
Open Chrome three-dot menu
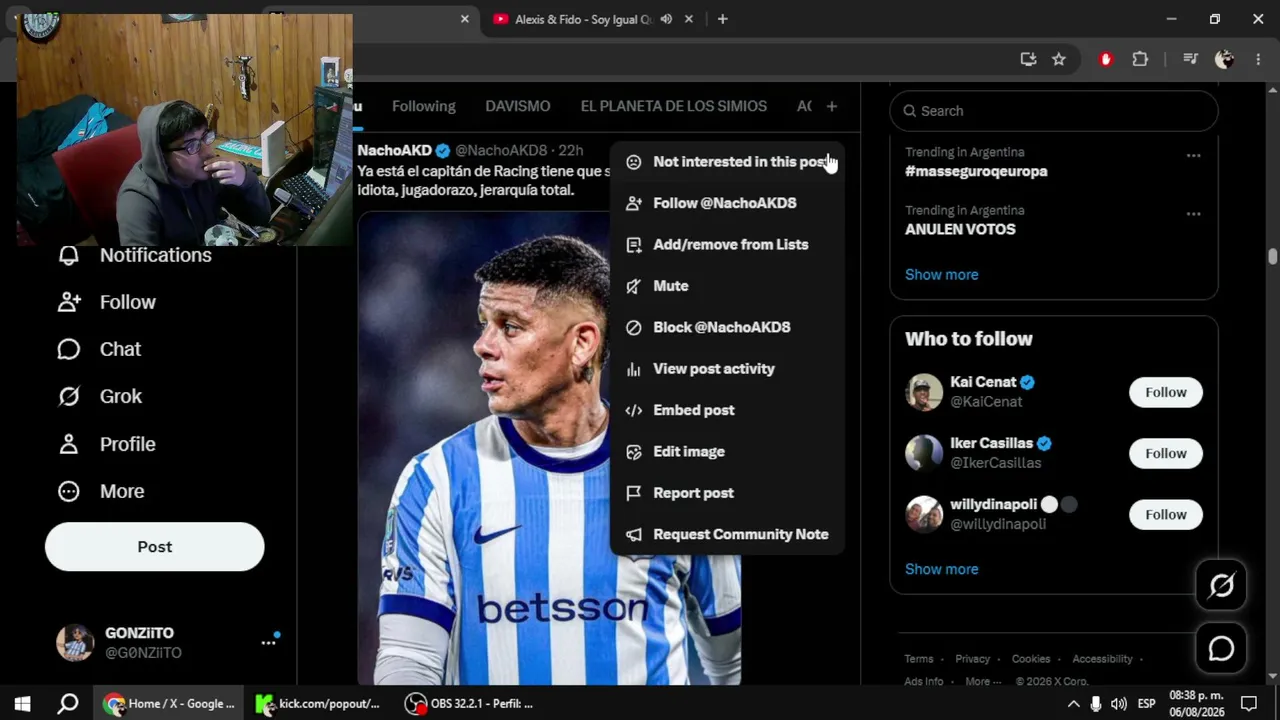click(x=1258, y=59)
